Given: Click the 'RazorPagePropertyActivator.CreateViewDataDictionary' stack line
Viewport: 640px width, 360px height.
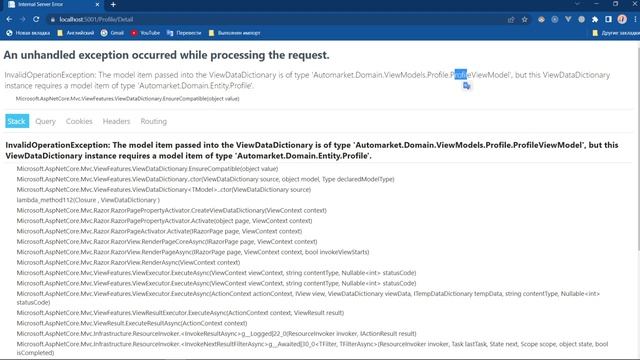Looking at the screenshot, I should (171, 211).
